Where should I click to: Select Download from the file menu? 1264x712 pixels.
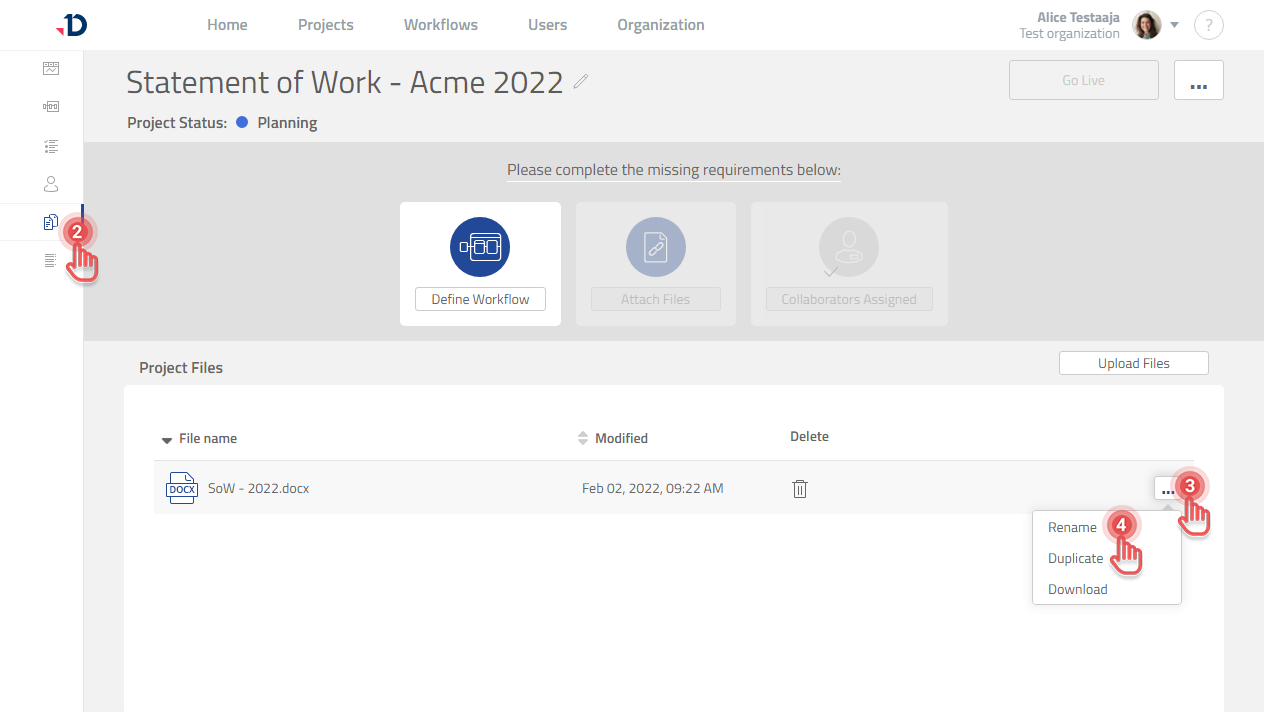tap(1077, 589)
